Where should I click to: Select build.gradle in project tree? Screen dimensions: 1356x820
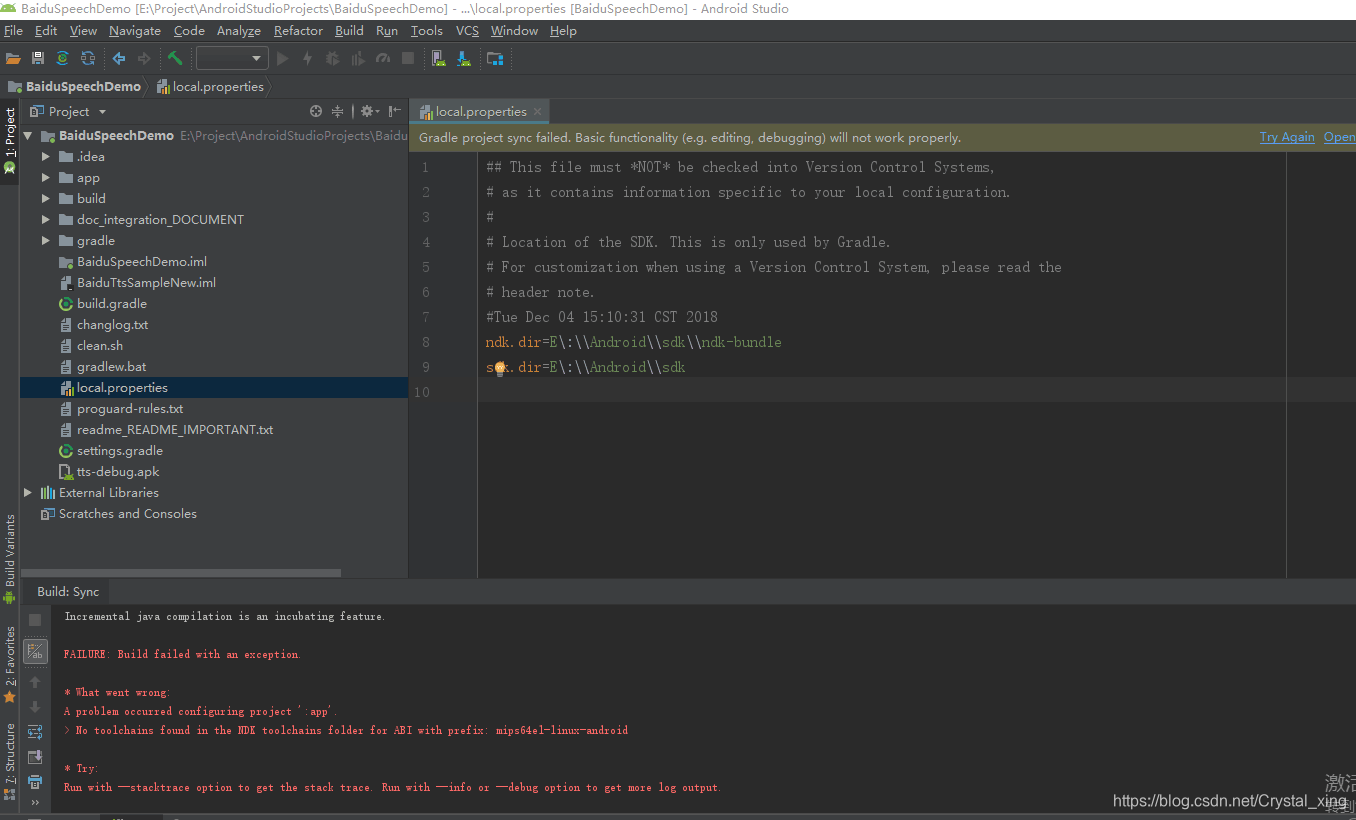[112, 303]
